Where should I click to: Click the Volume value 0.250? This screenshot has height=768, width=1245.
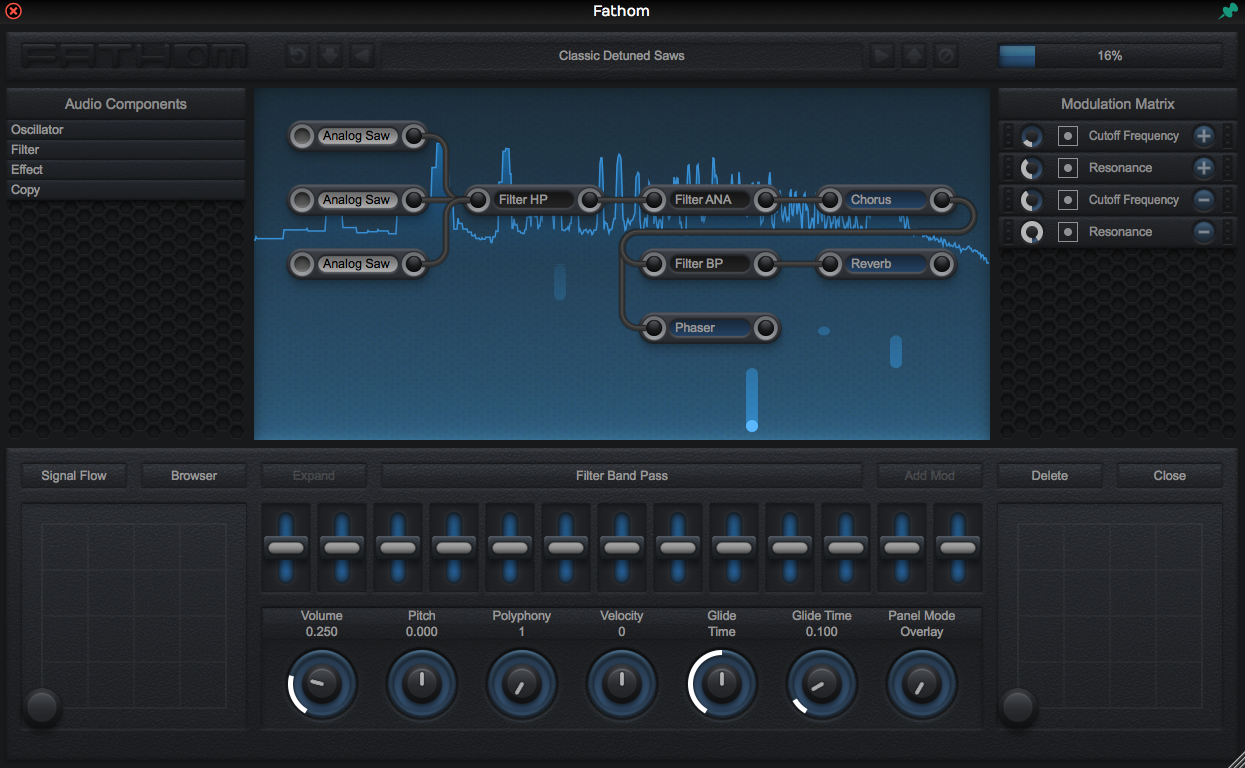pyautogui.click(x=322, y=632)
